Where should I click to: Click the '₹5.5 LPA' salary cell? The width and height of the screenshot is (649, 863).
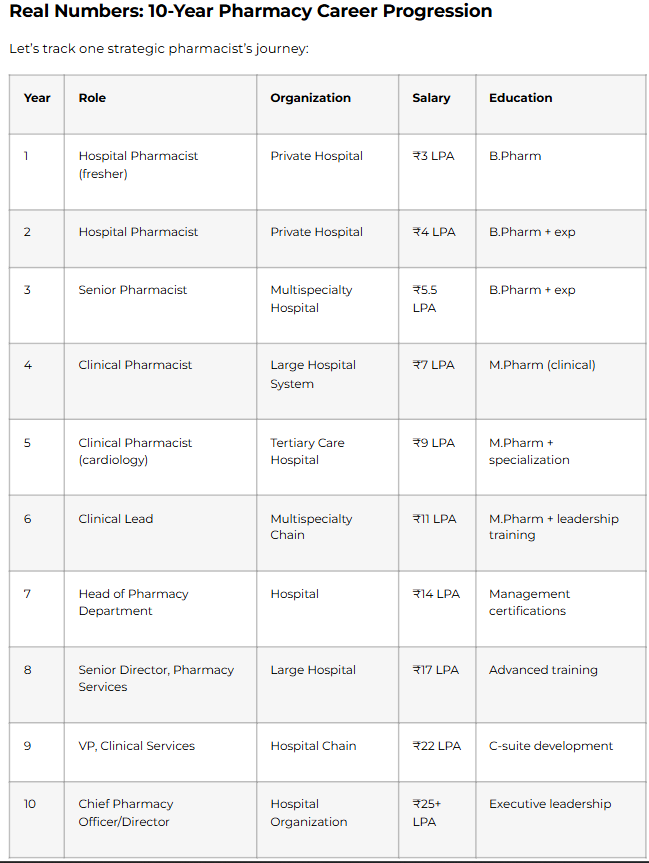coord(425,299)
